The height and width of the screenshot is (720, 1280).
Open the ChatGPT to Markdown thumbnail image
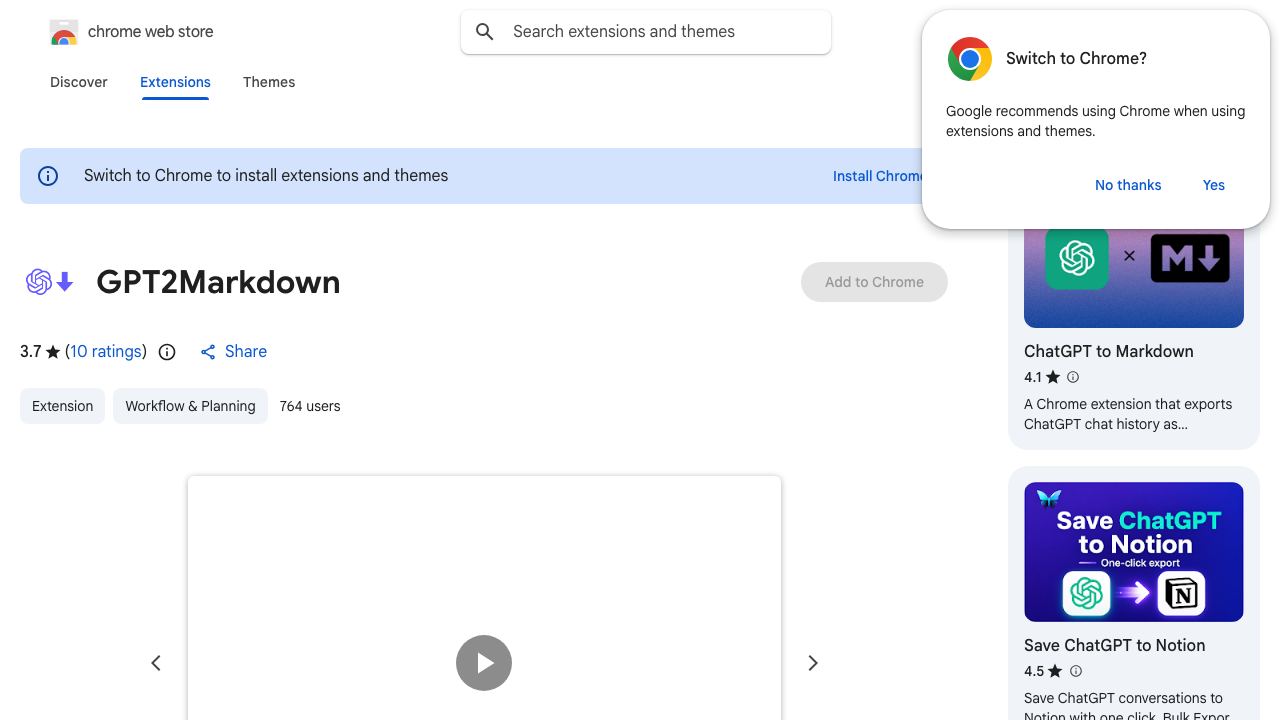(1134, 278)
